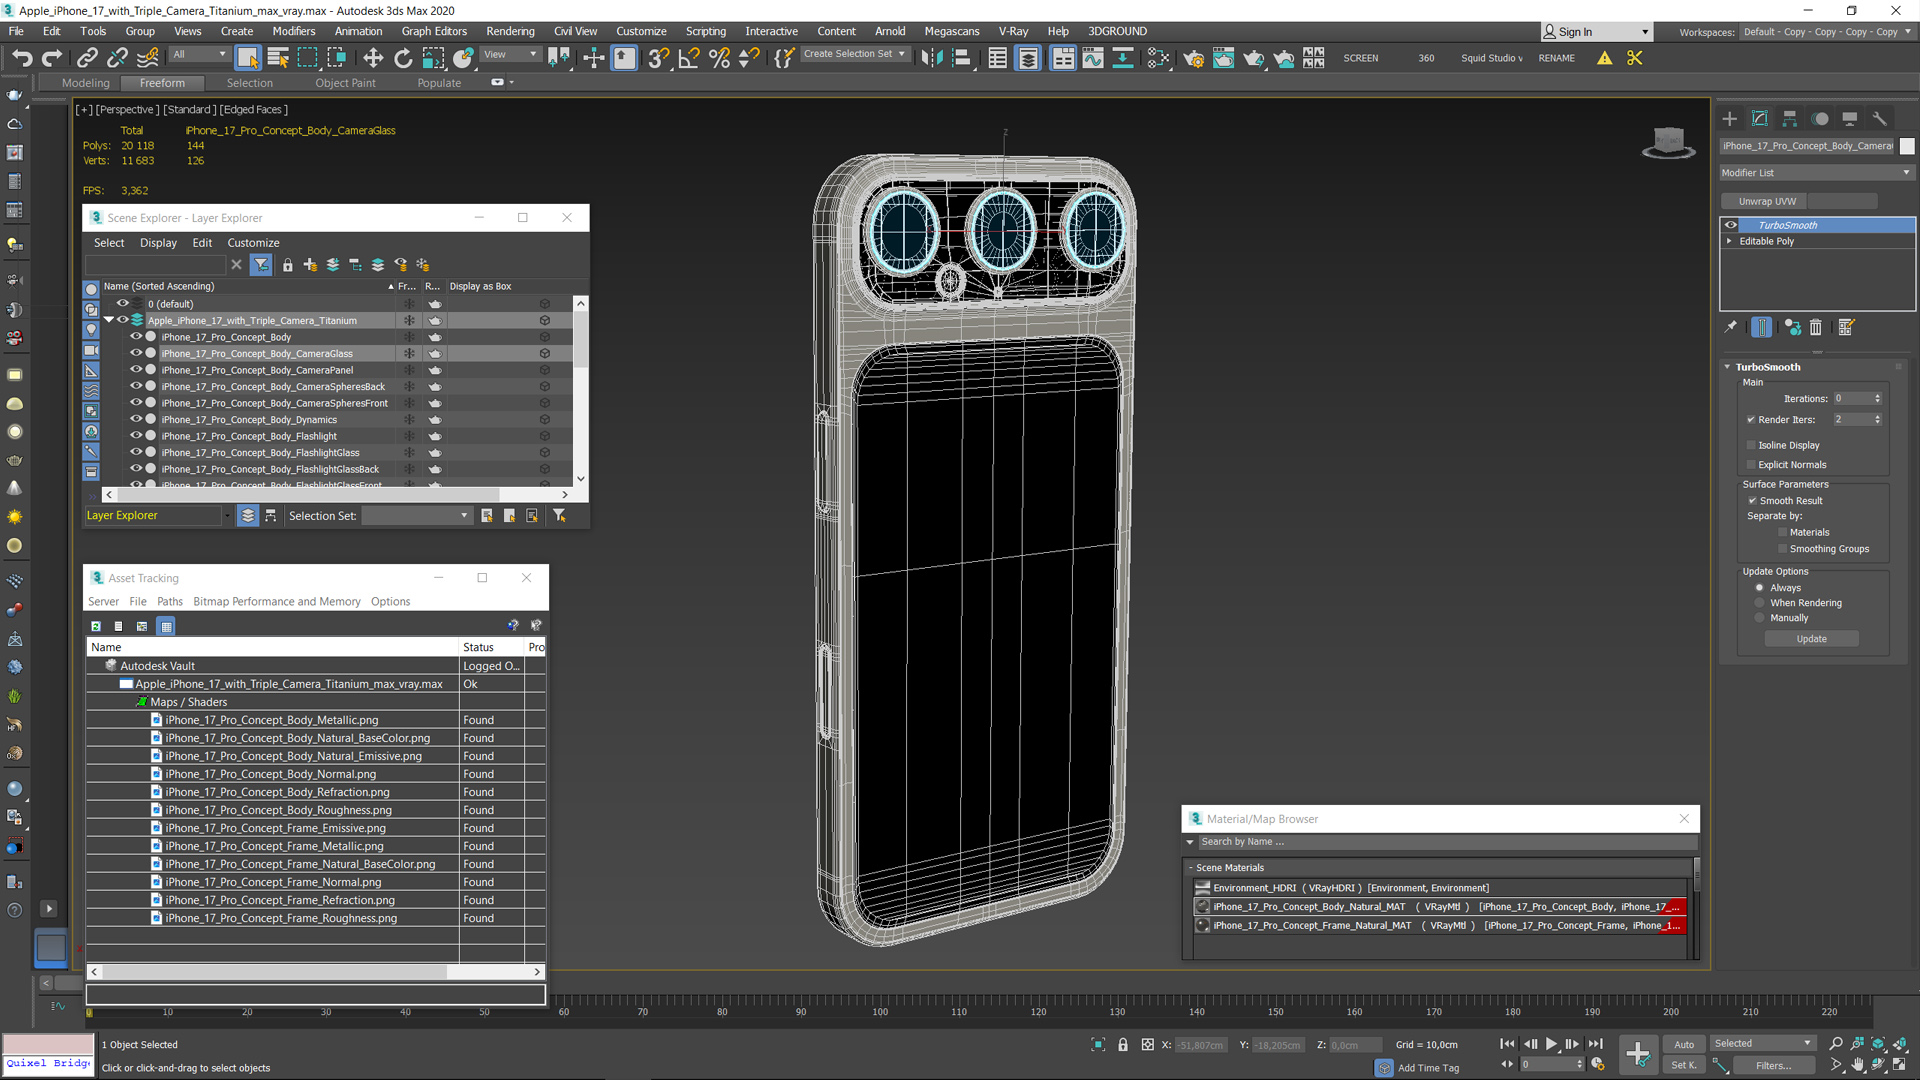Screen dimensions: 1920x1080
Task: Click the Redo arrow in main toolbar
Action: (x=52, y=58)
